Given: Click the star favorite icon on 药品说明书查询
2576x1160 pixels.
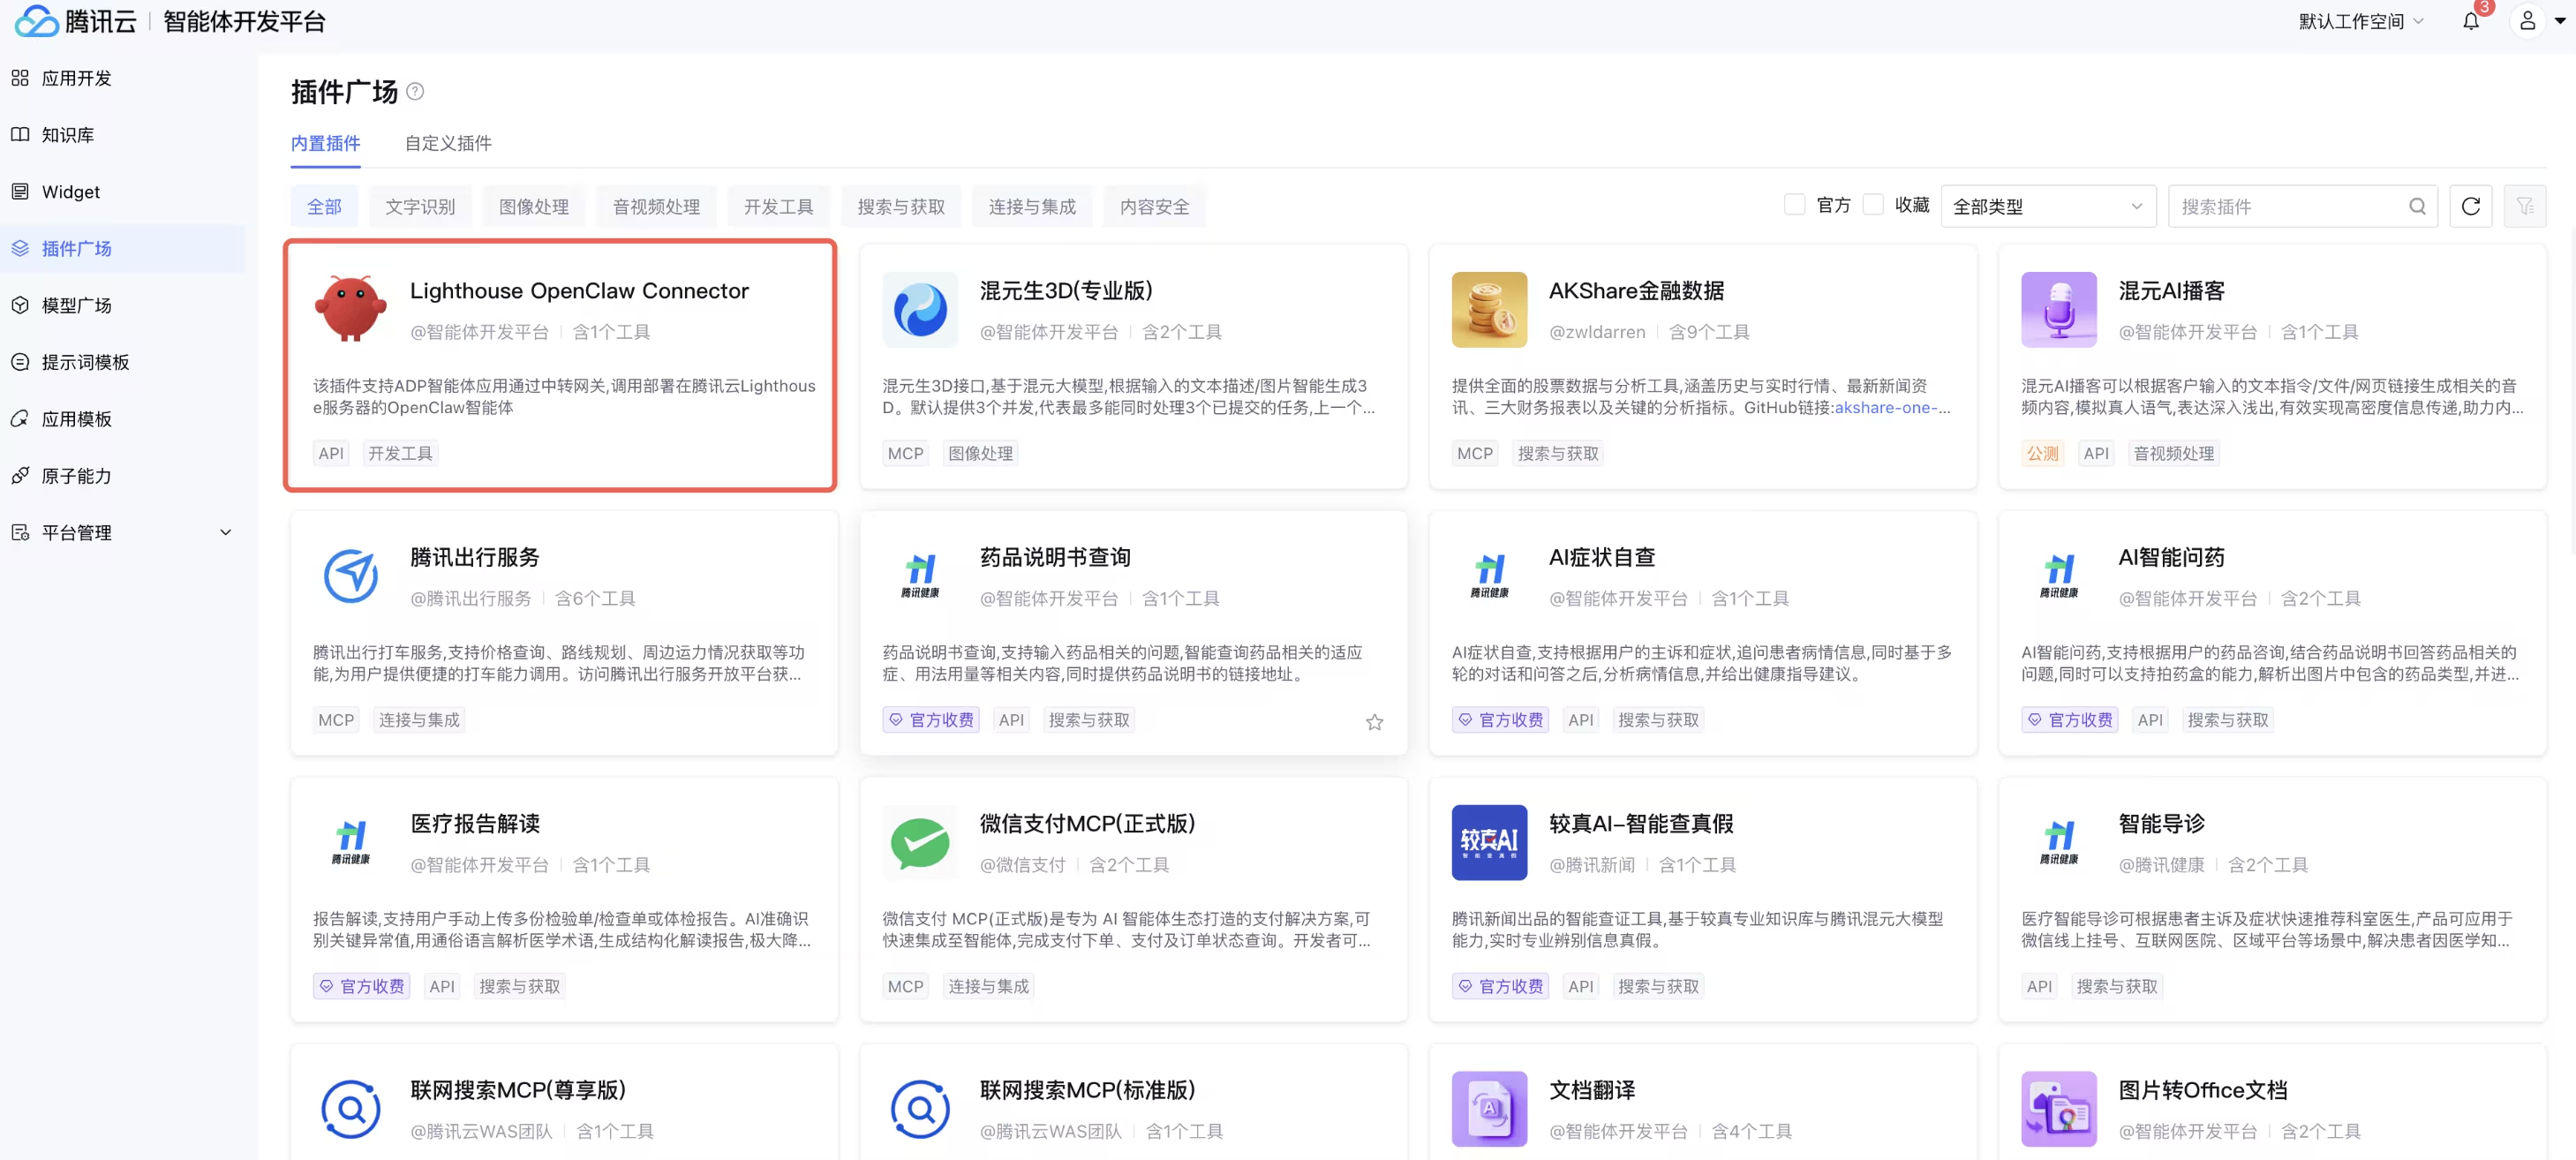Looking at the screenshot, I should coord(1374,722).
